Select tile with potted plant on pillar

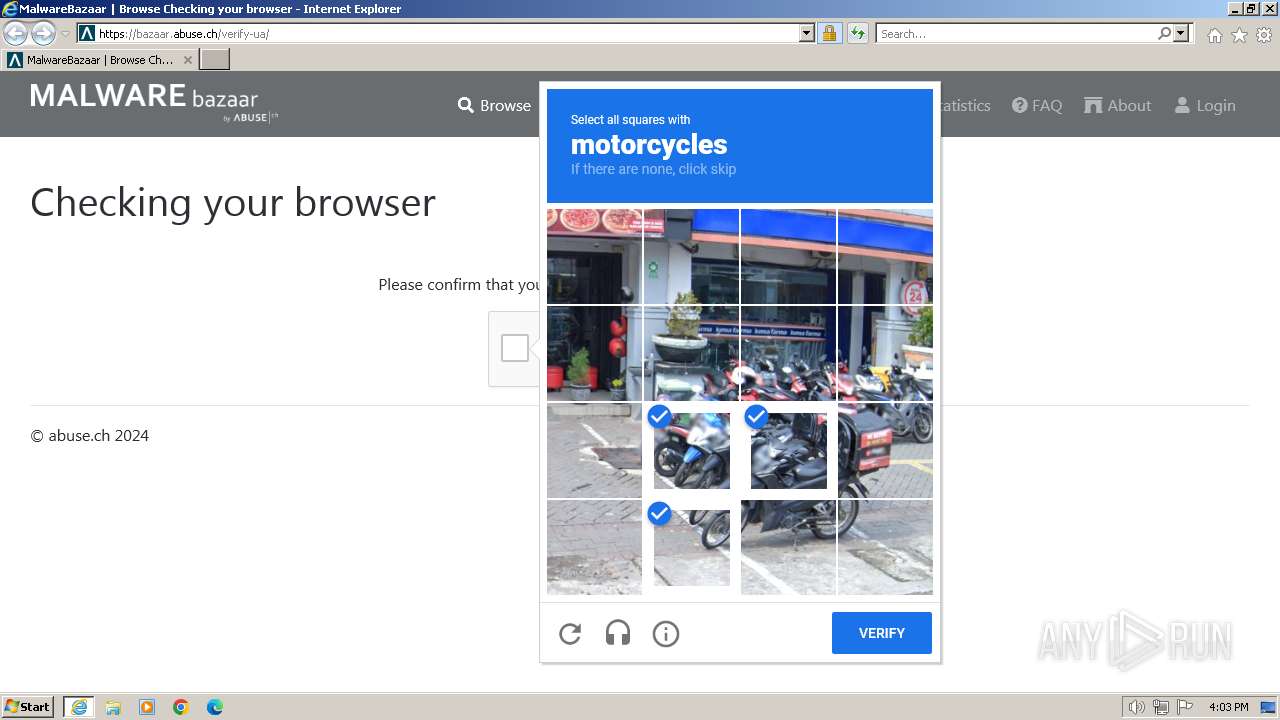(x=691, y=353)
